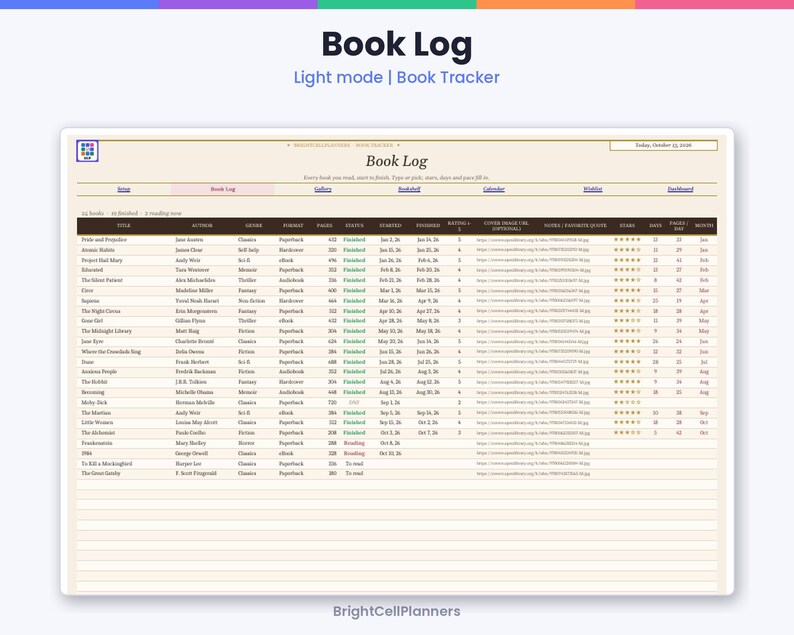Go to the Gallery sheet link

coord(323,189)
